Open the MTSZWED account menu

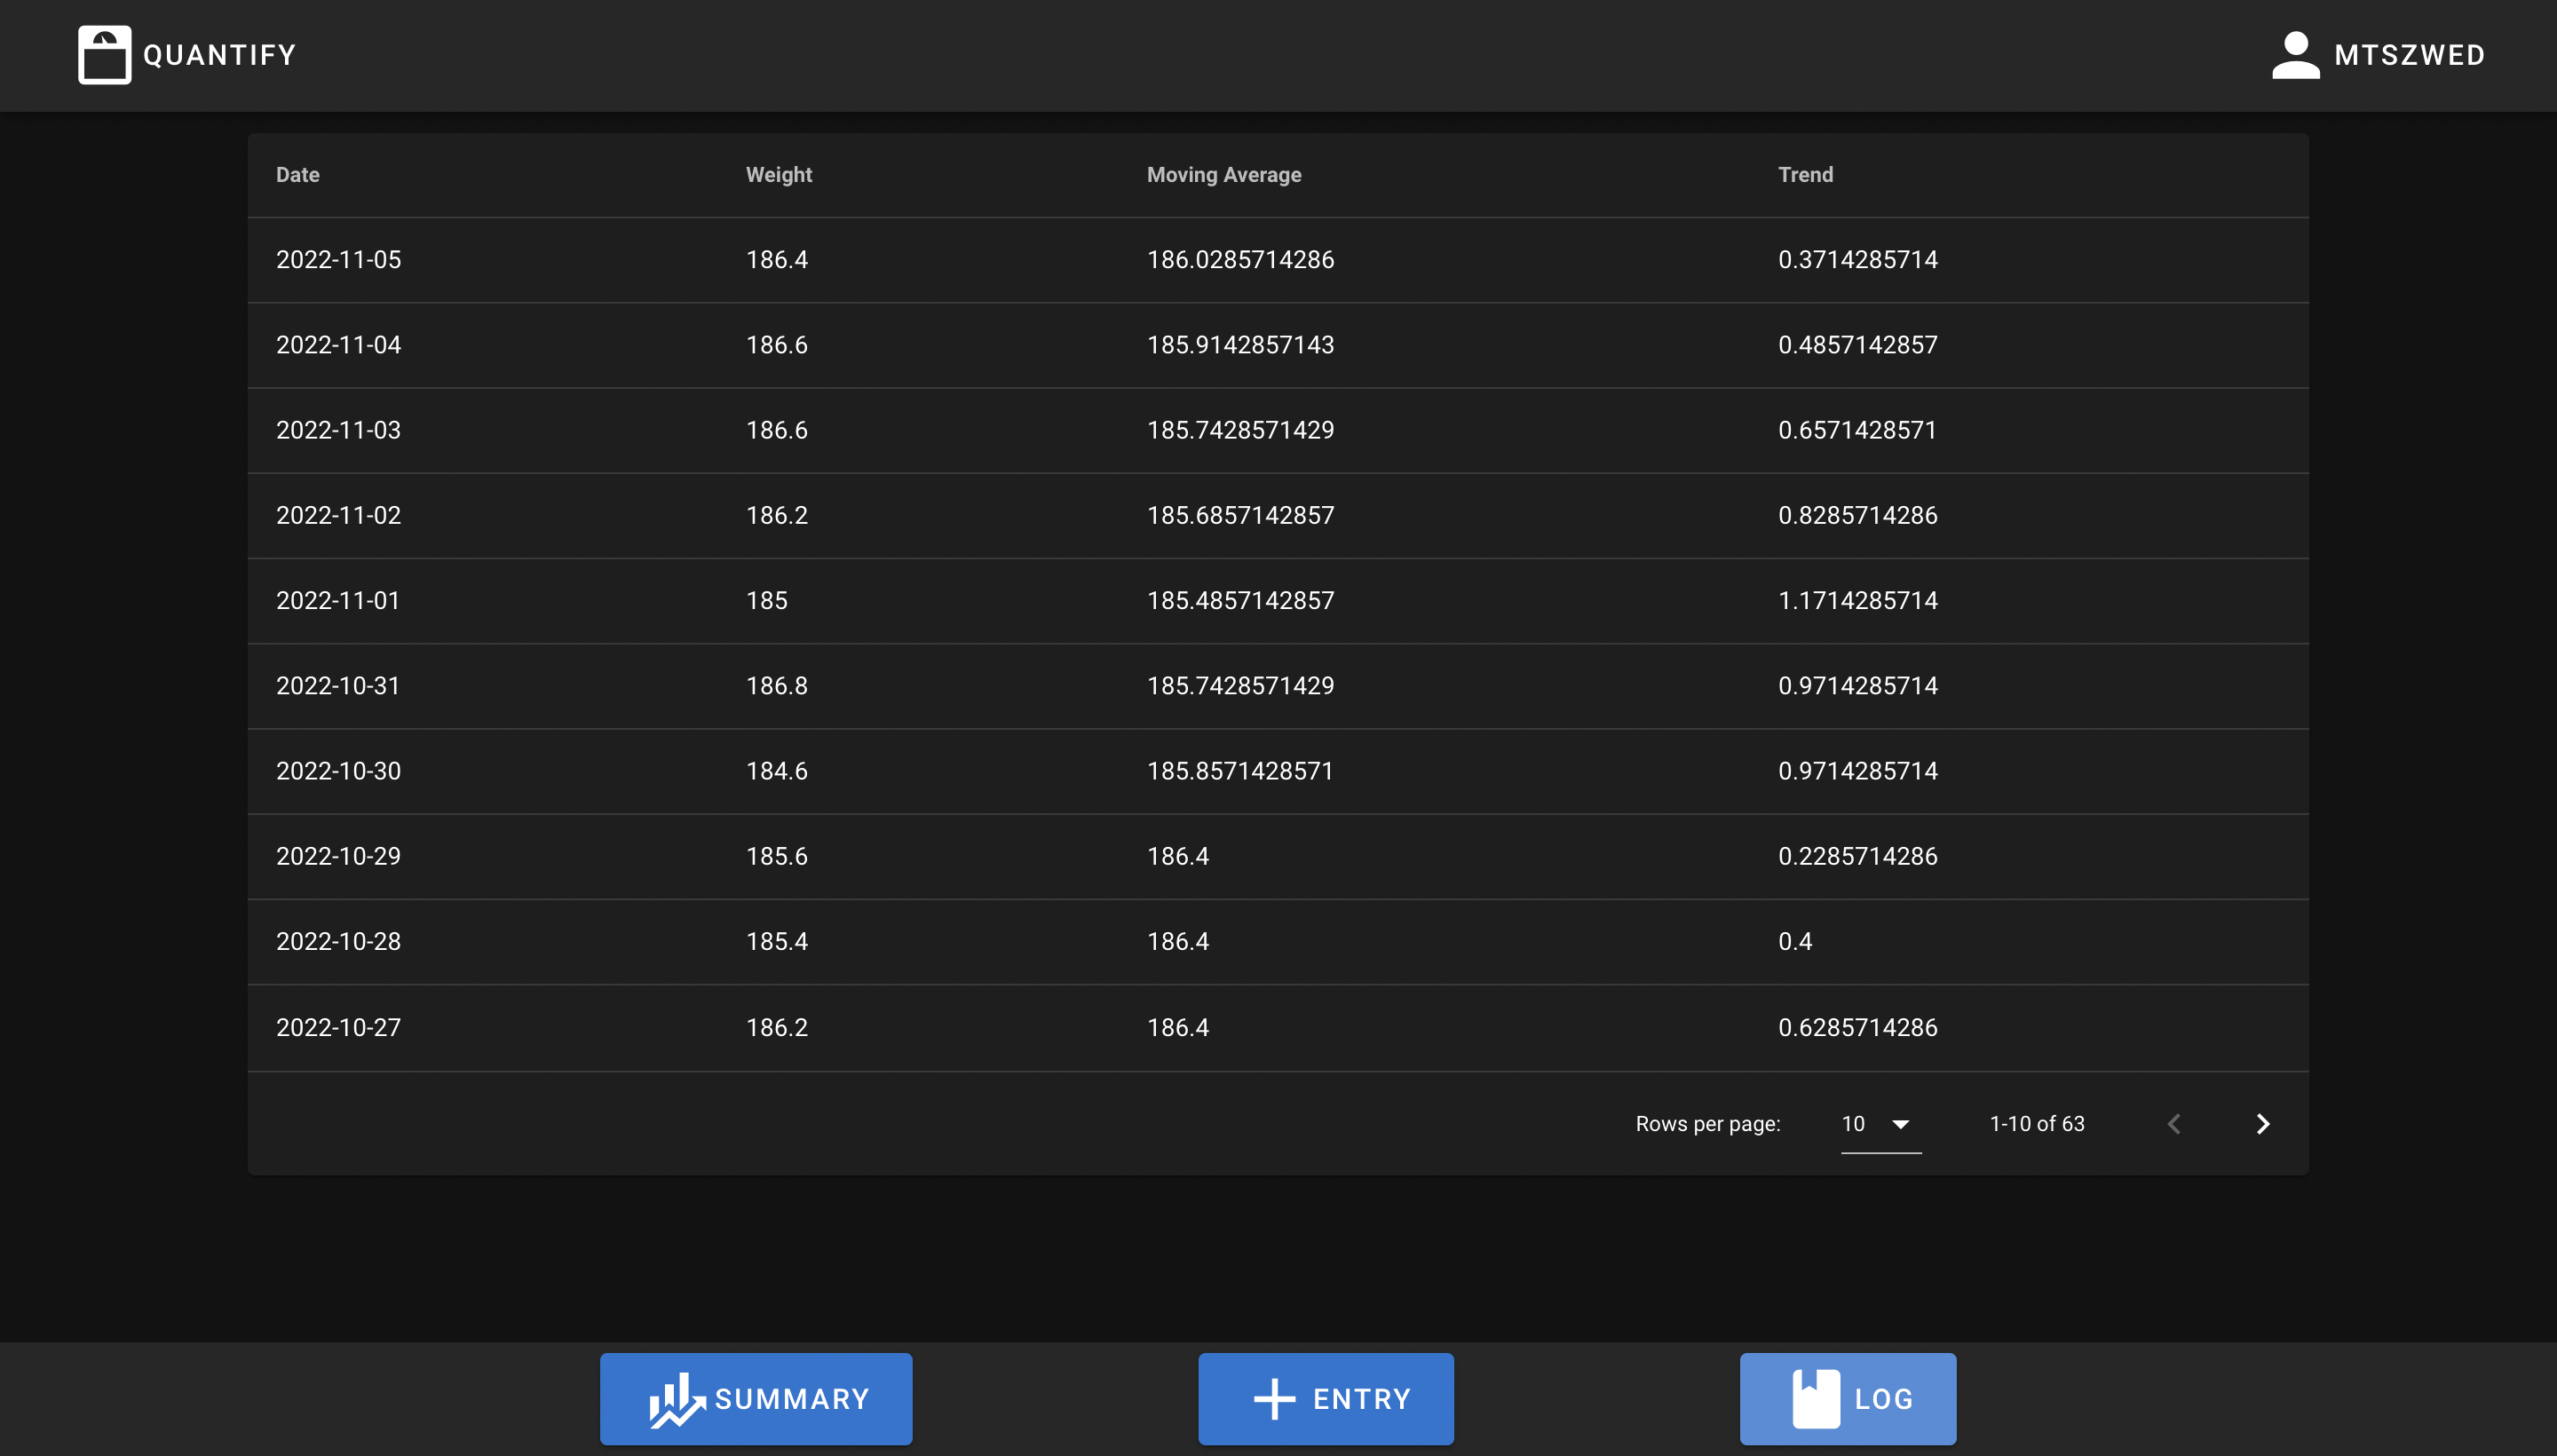pyautogui.click(x=2408, y=55)
